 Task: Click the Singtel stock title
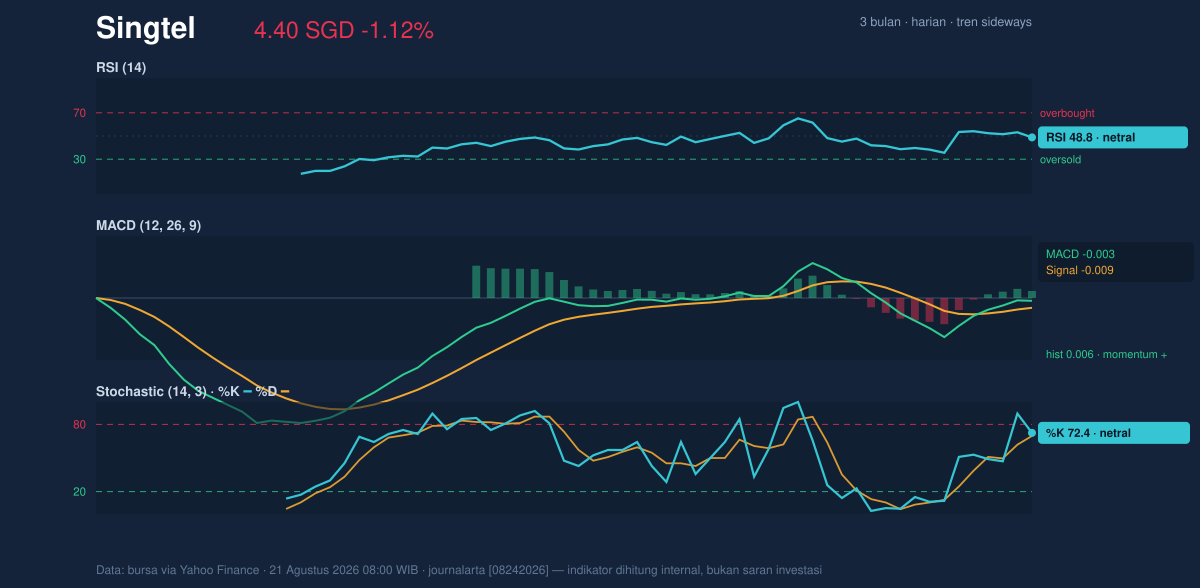(145, 29)
